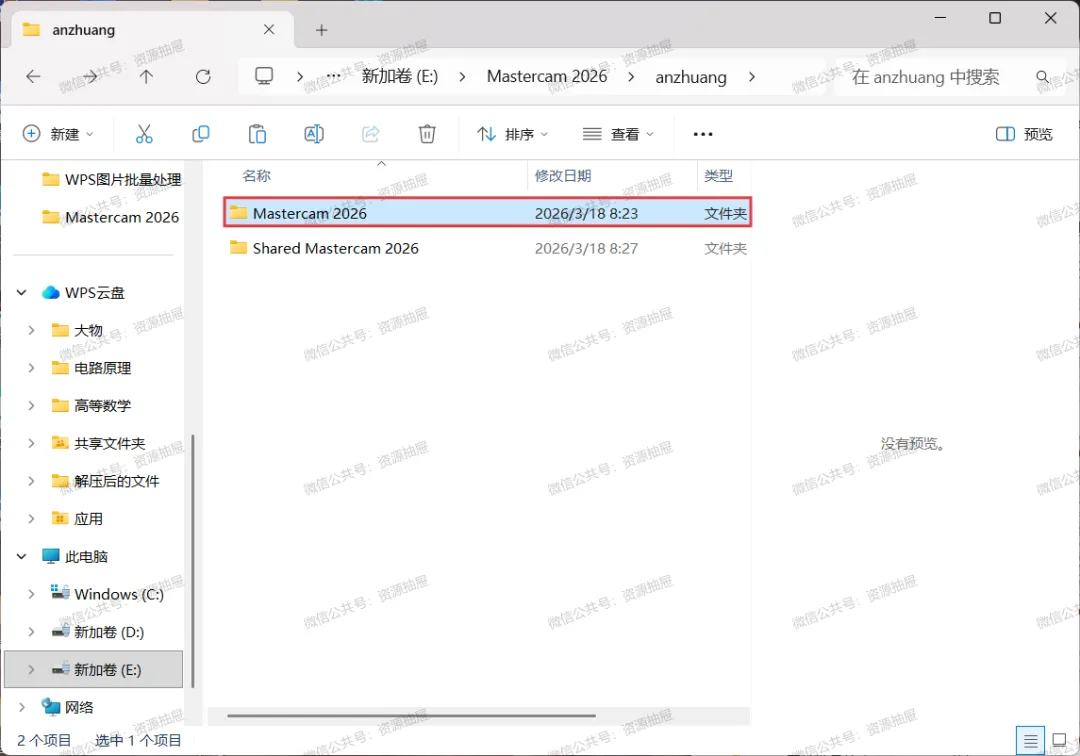
Task: Expand the 解压后的文件 node
Action: (x=31, y=481)
